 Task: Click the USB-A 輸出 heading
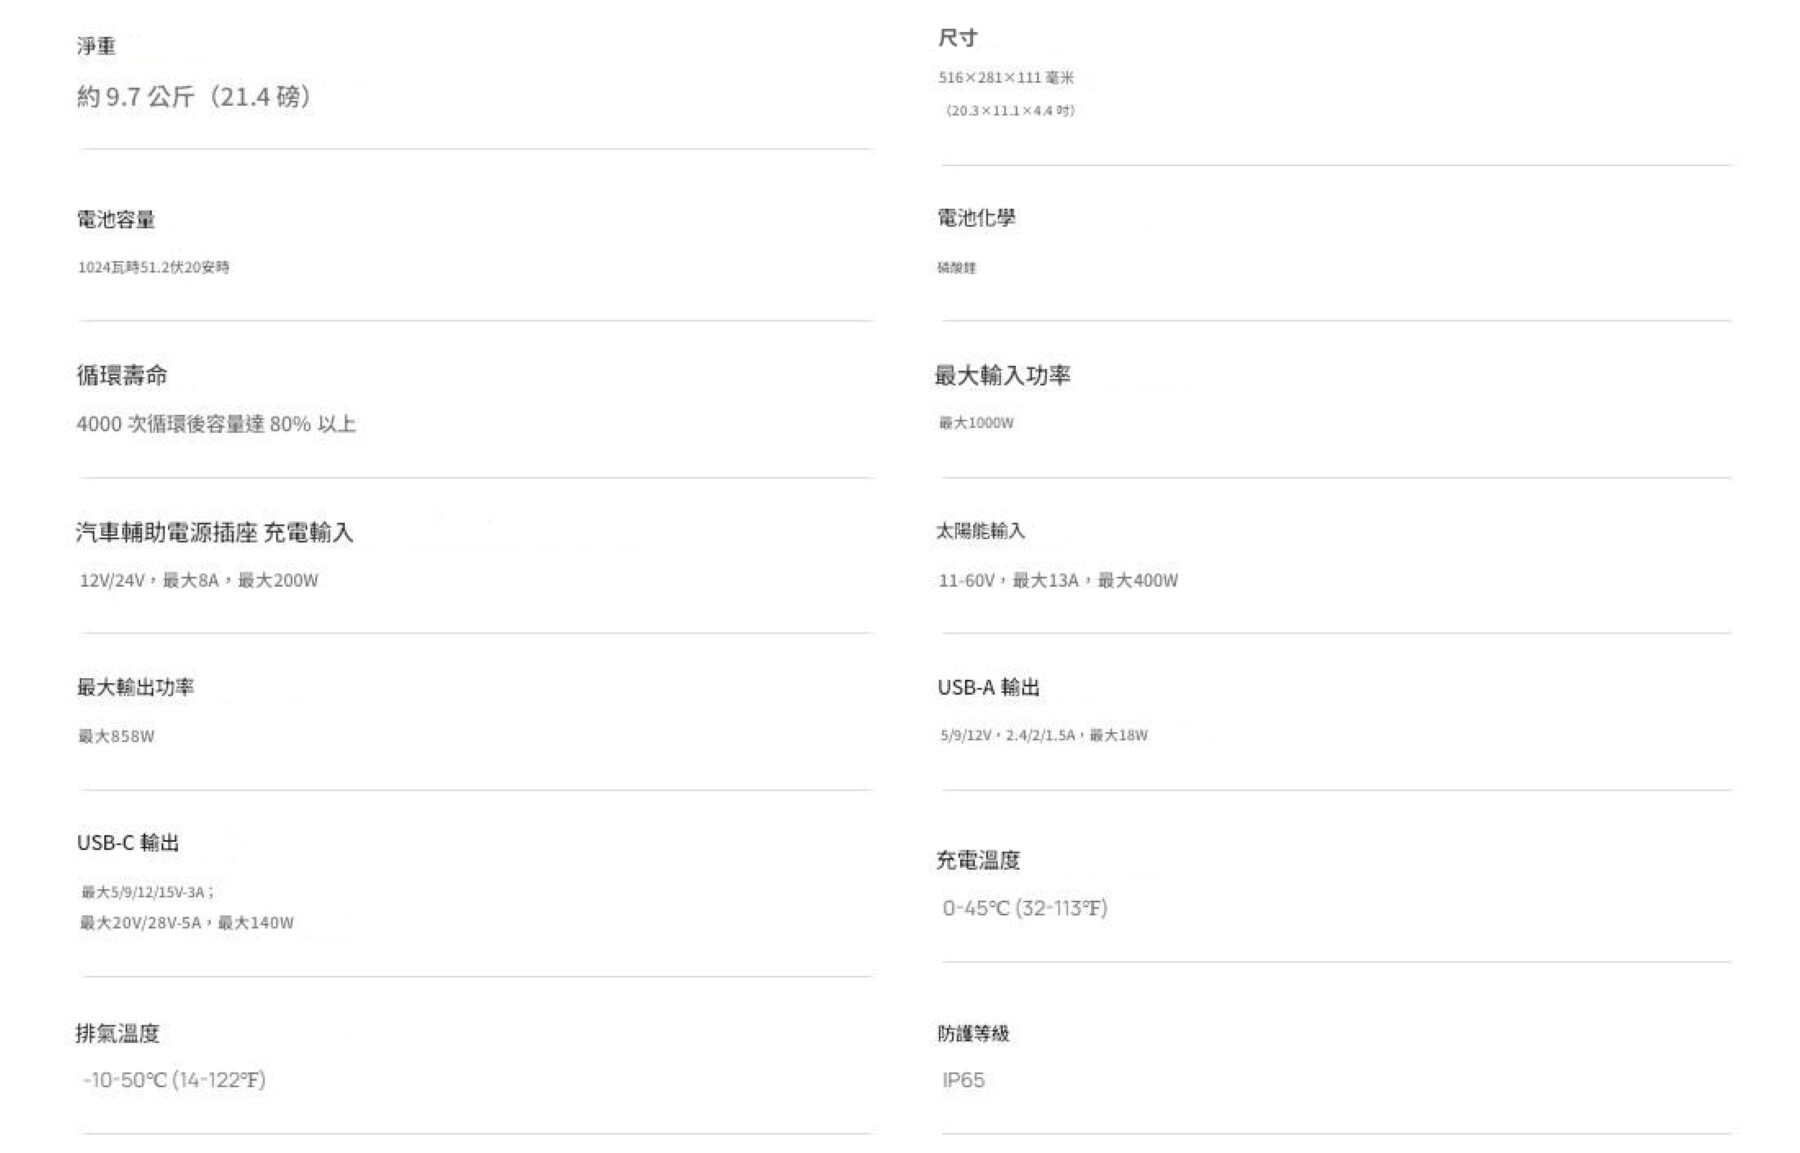[988, 687]
